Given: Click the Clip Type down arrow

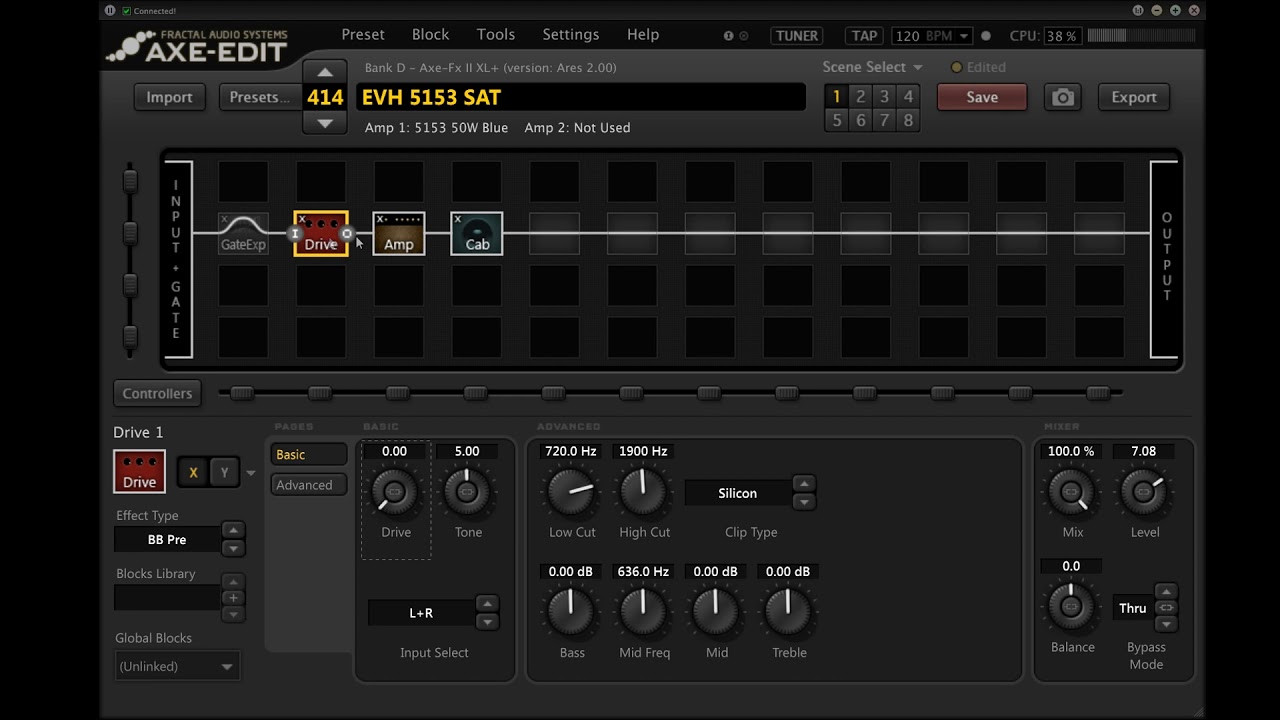Looking at the screenshot, I should coord(804,501).
